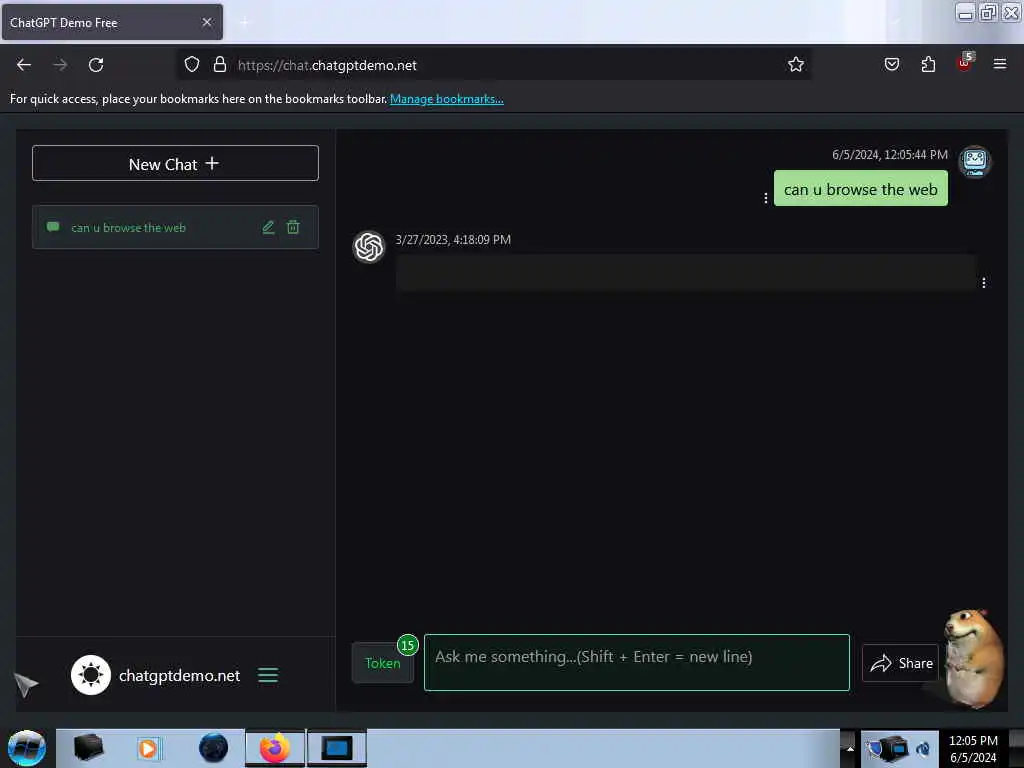Open 'can u browse the web' conversation in sidebar
The image size is (1024, 768).
[175, 227]
